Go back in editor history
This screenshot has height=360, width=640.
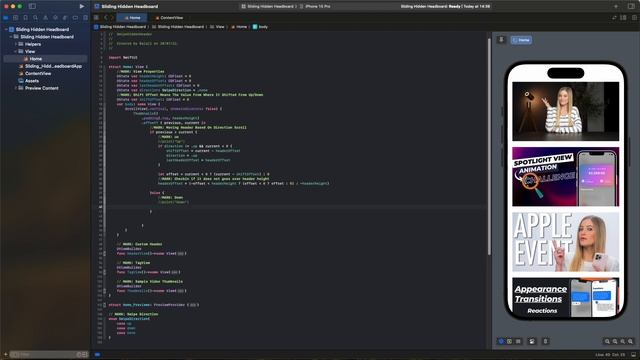pyautogui.click(x=106, y=18)
